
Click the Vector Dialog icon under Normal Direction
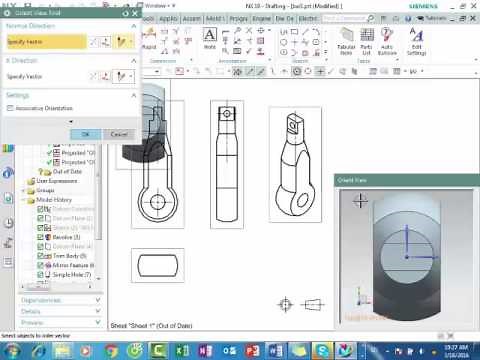(106, 42)
